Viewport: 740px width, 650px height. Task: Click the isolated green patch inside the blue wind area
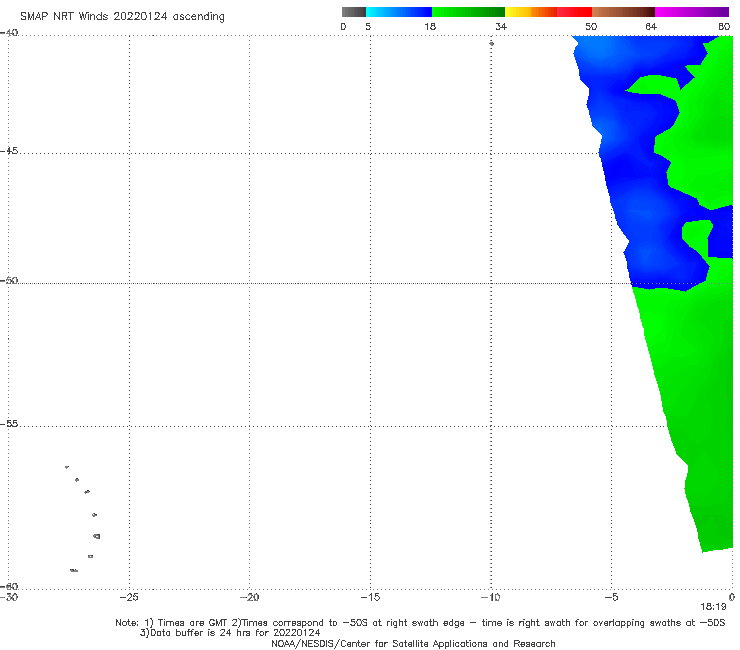[x=697, y=238]
